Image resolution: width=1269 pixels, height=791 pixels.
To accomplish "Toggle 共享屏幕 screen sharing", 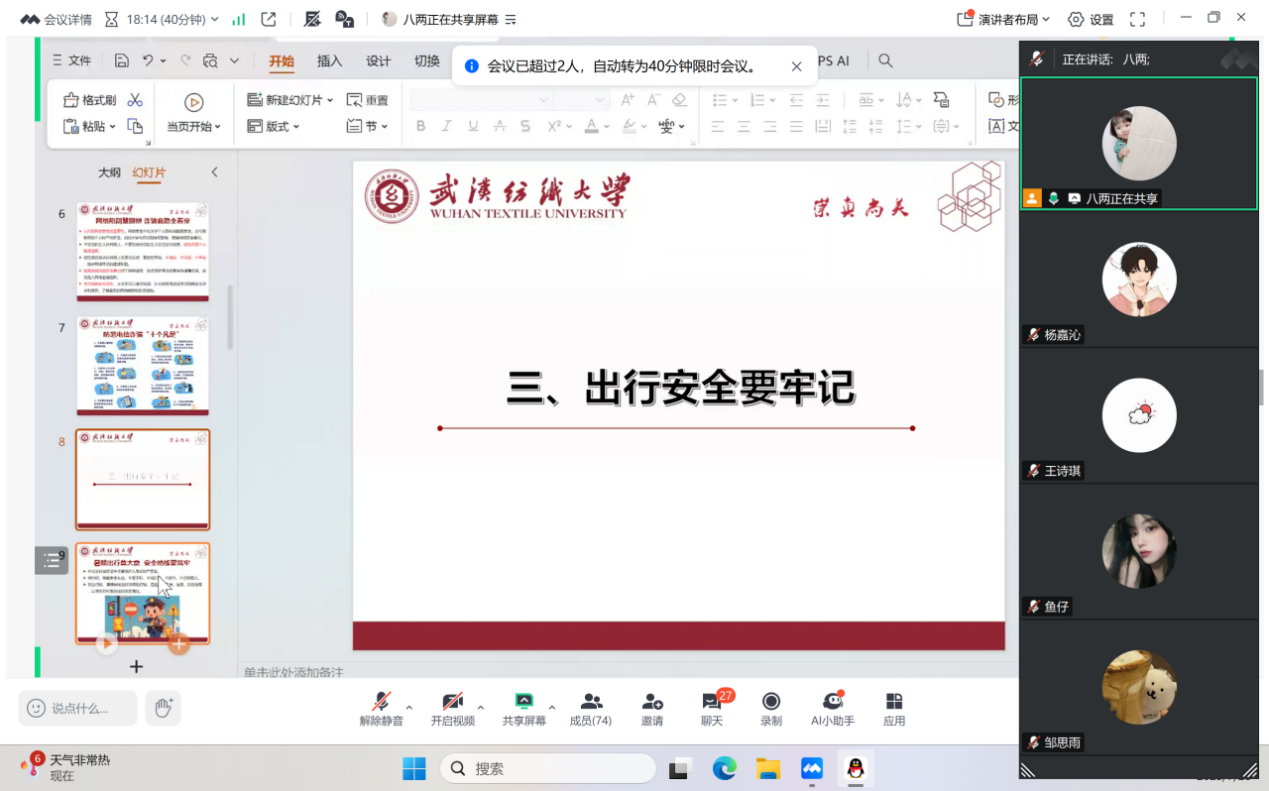I will [x=523, y=708].
